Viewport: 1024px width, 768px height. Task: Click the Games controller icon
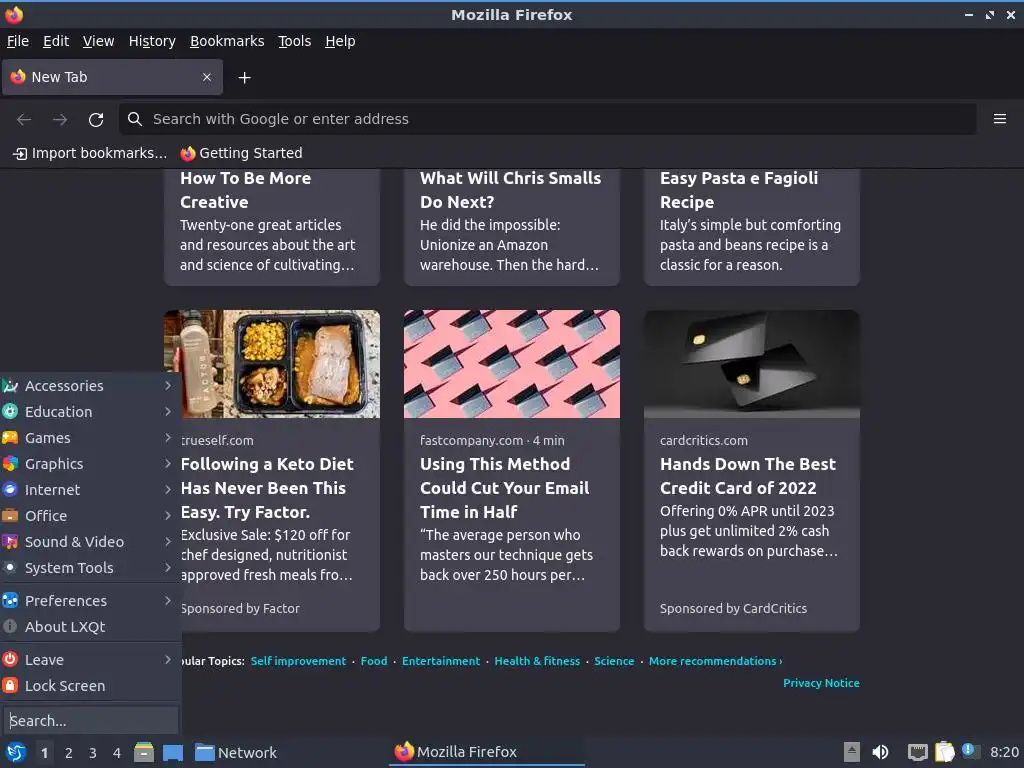pos(10,438)
